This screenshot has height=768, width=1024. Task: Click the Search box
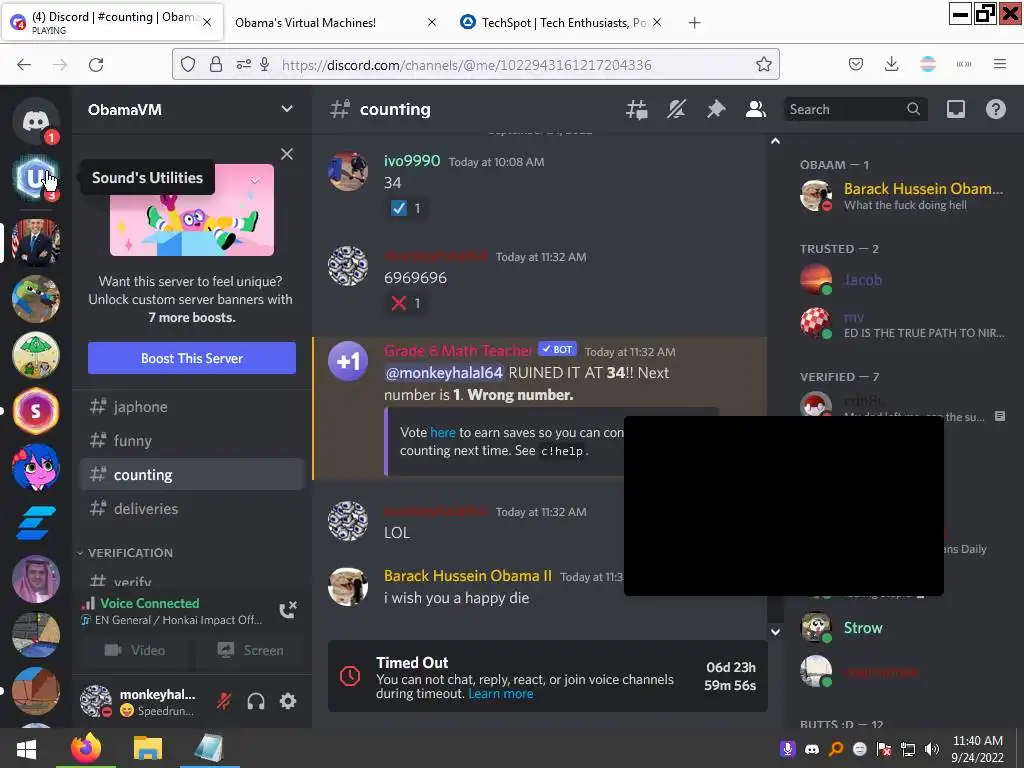(854, 110)
